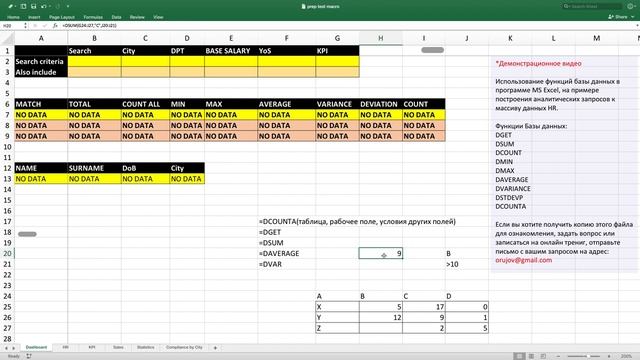This screenshot has height=360, width=640.
Task: Expand the Share dropdown arrow
Action: (x=633, y=17)
